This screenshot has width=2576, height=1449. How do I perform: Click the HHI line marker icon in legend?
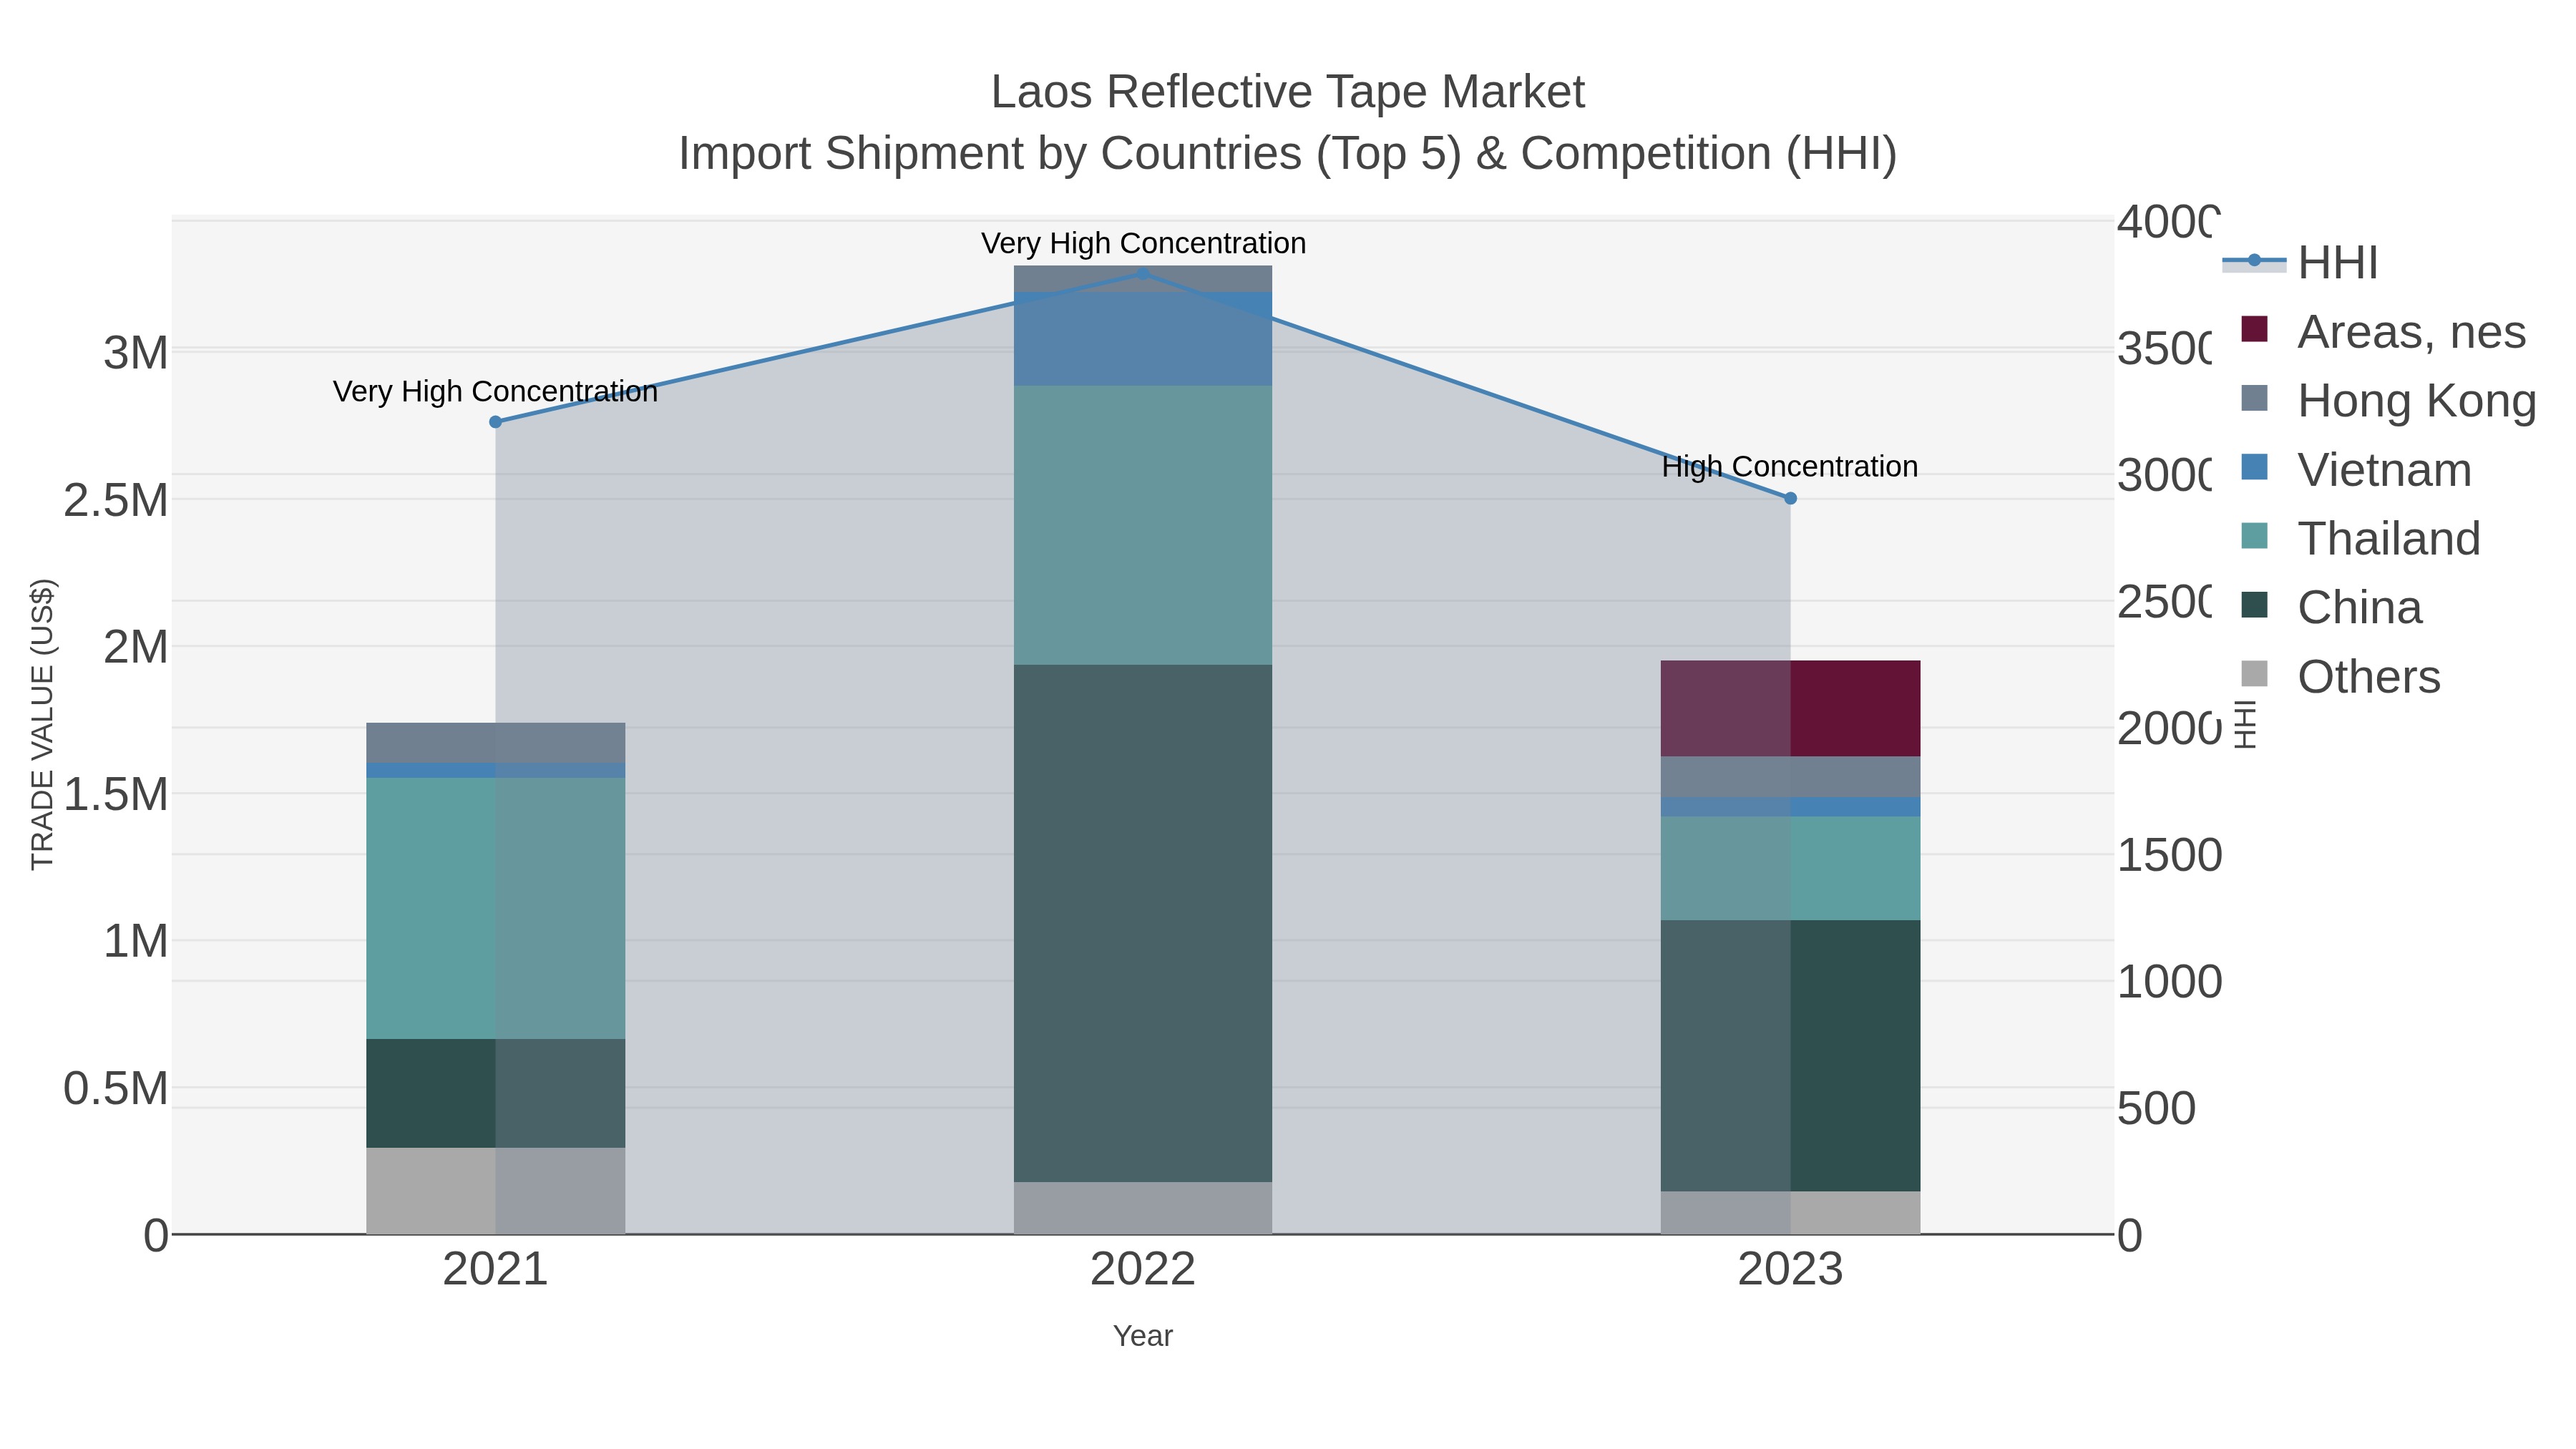pyautogui.click(x=2254, y=261)
